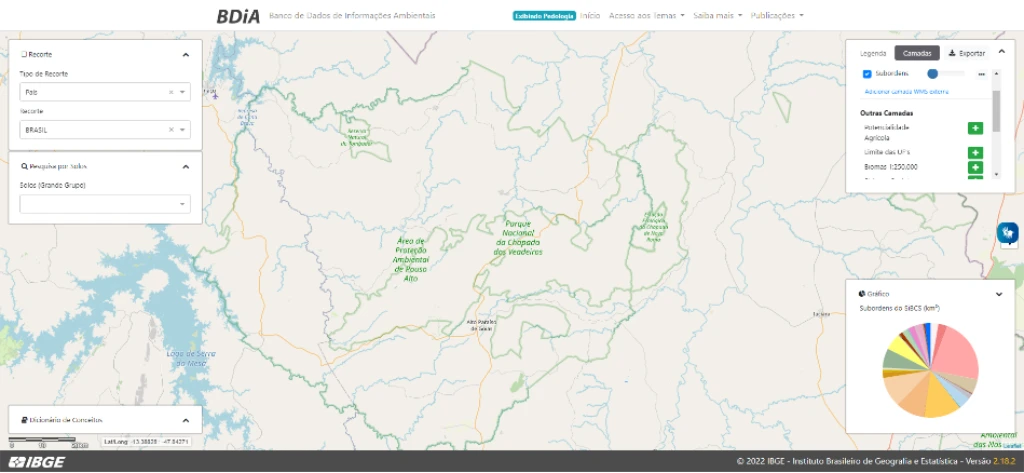Click the large pink slice of the pie chart

[x=957, y=353]
